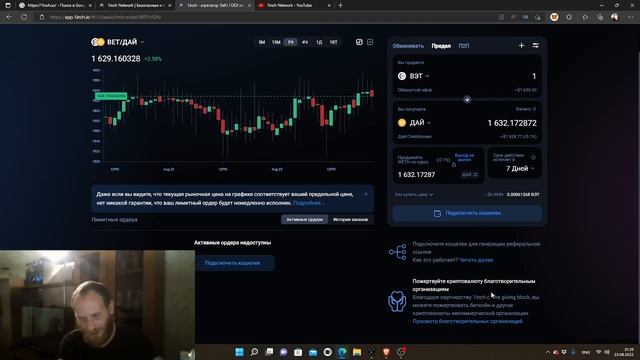The image size is (640, 360).
Task: Open File Explorer from the taskbar
Action: pos(357,352)
